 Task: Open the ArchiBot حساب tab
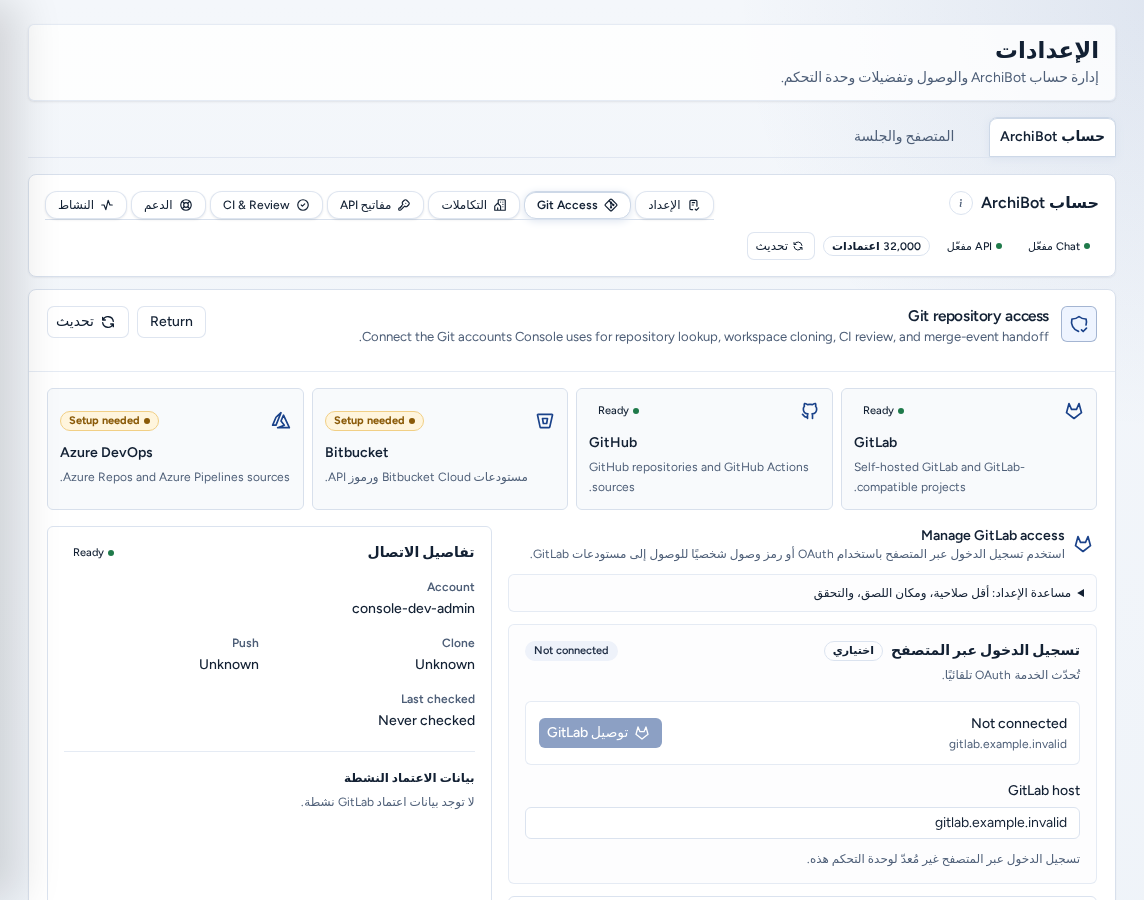click(1051, 137)
